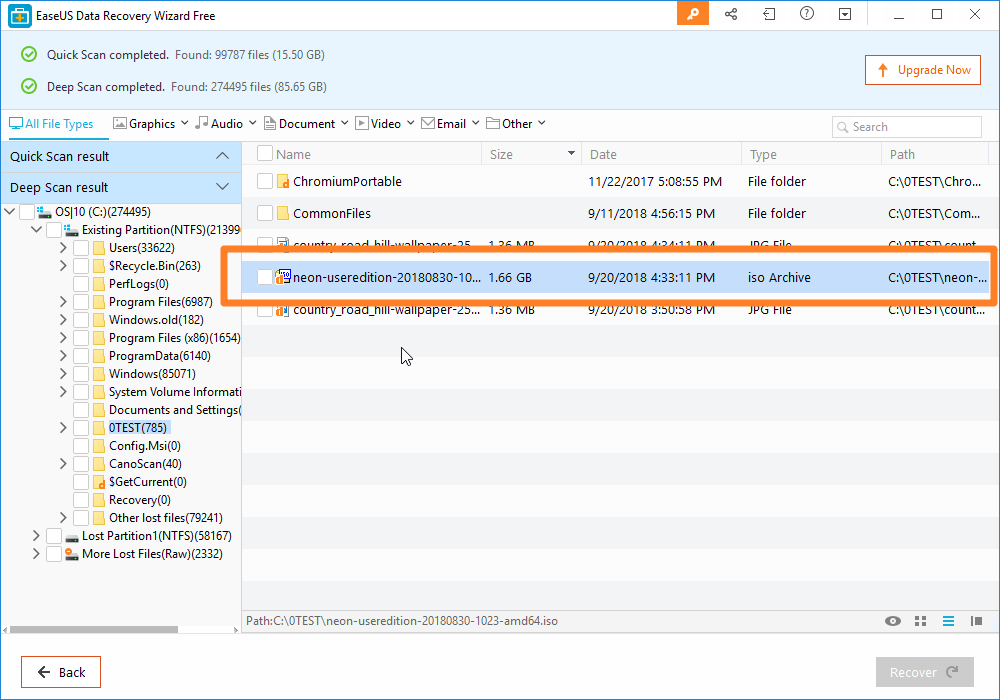Open the title bar dropdown menu icon
Viewport: 1000px width, 700px height.
tap(845, 14)
